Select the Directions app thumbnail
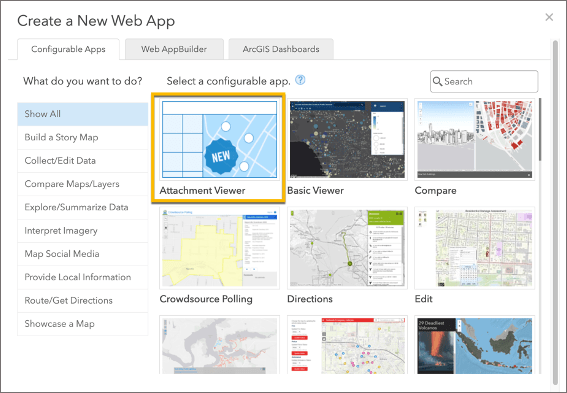 (347, 248)
